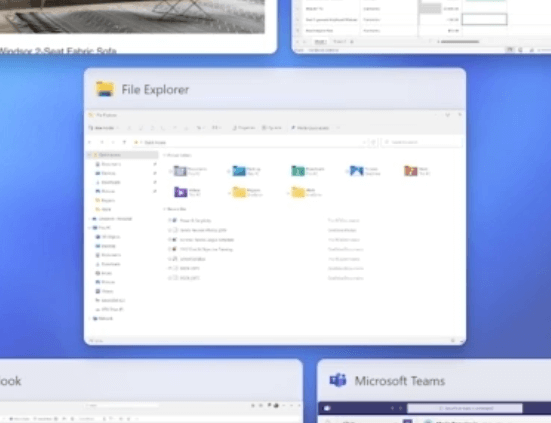Open the Pictures folder in frequent folders
Image resolution: width=551 pixels, height=423 pixels.
point(356,171)
